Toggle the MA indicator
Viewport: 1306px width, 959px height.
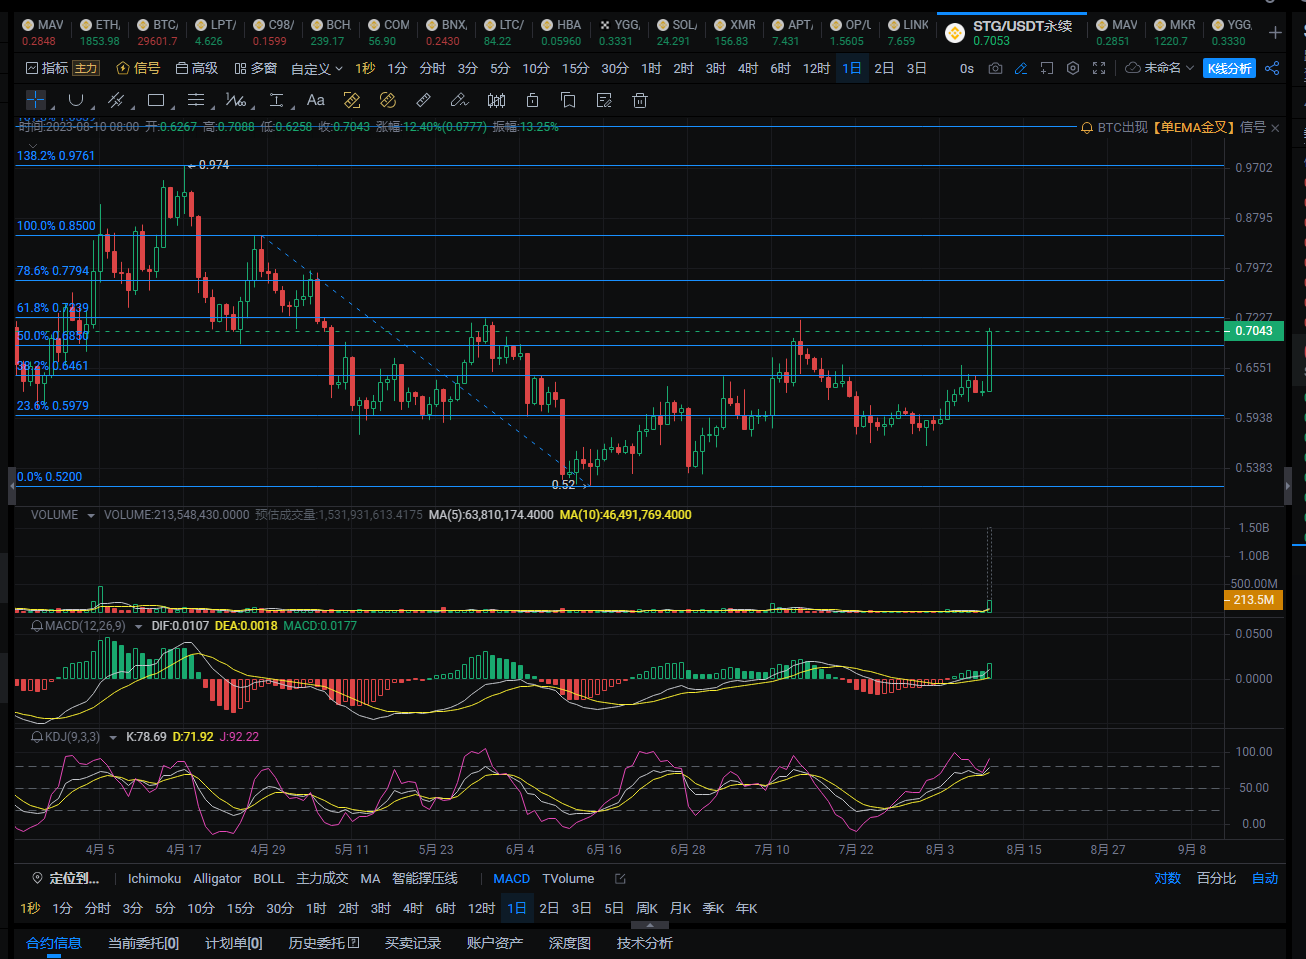(x=370, y=879)
